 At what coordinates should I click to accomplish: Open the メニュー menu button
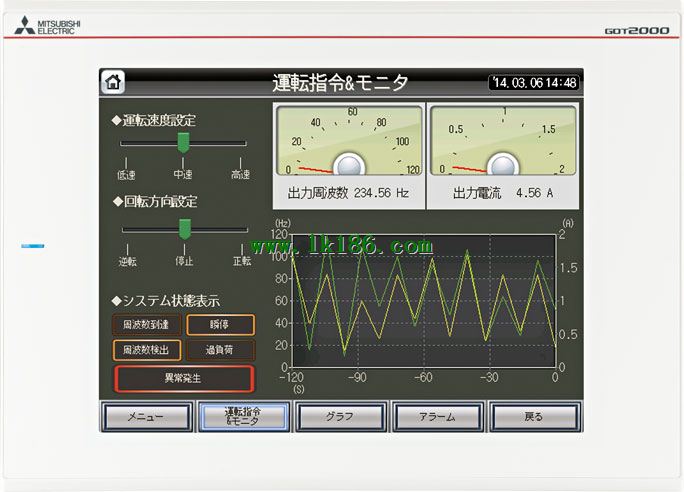point(146,416)
